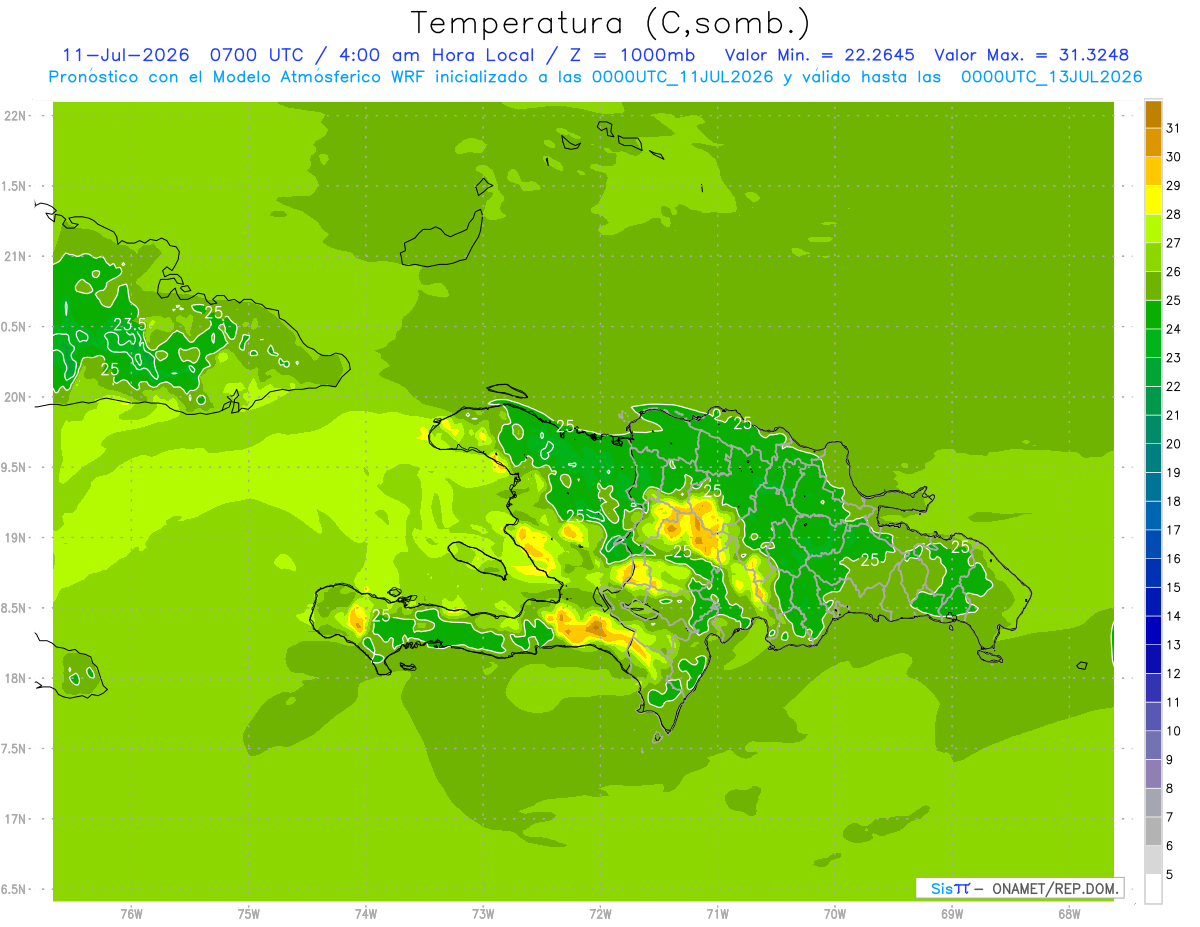Screen dimensions: 1200x927
Task: Click the "74W" longitude axis label
Action: pyautogui.click(x=366, y=914)
